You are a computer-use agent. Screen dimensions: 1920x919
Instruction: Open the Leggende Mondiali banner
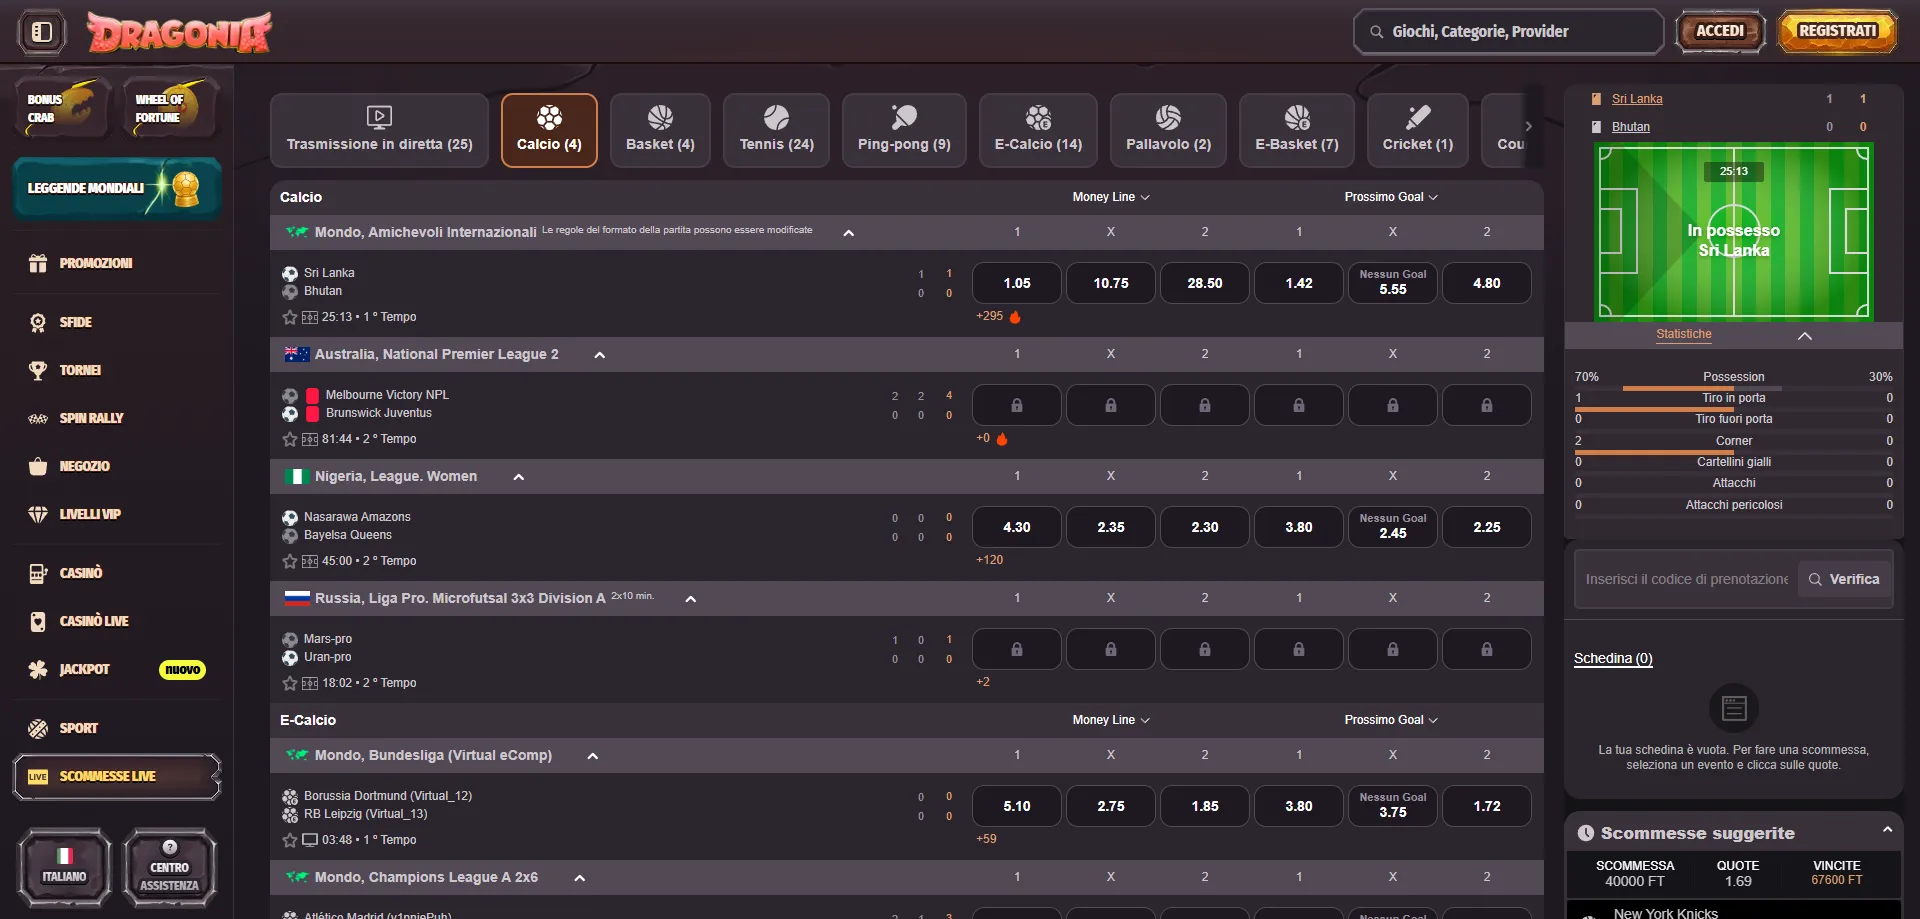coord(117,188)
